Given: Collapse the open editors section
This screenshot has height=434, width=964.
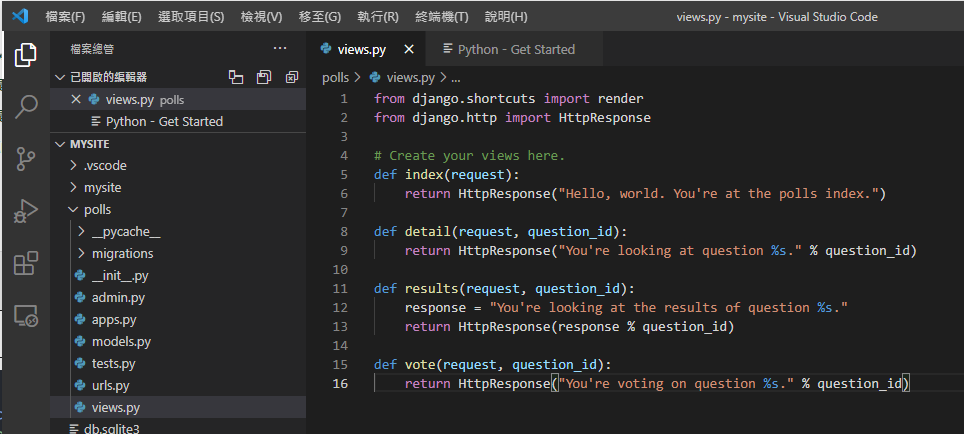Looking at the screenshot, I should click(59, 77).
